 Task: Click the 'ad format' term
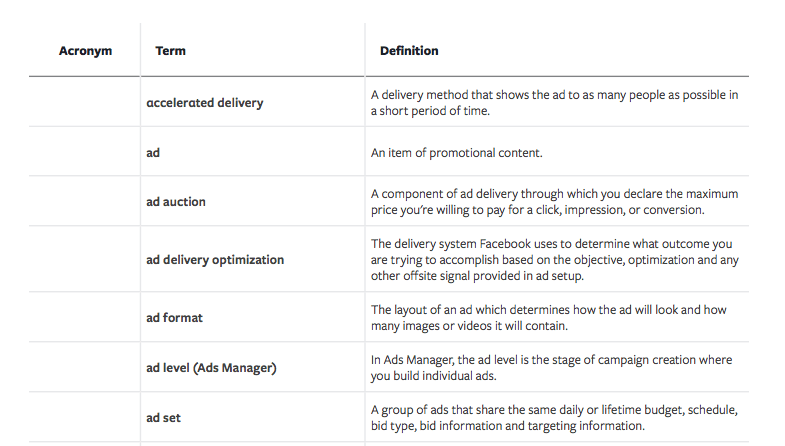175,318
